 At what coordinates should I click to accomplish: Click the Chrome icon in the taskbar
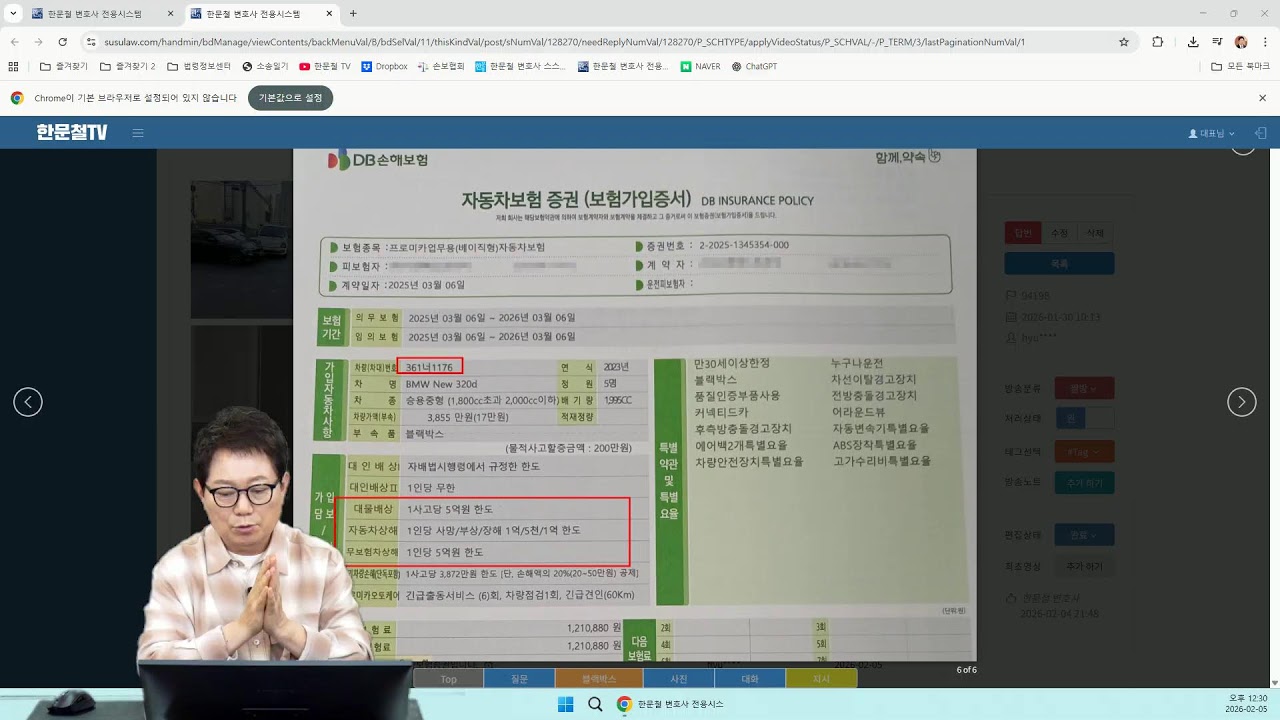624,704
